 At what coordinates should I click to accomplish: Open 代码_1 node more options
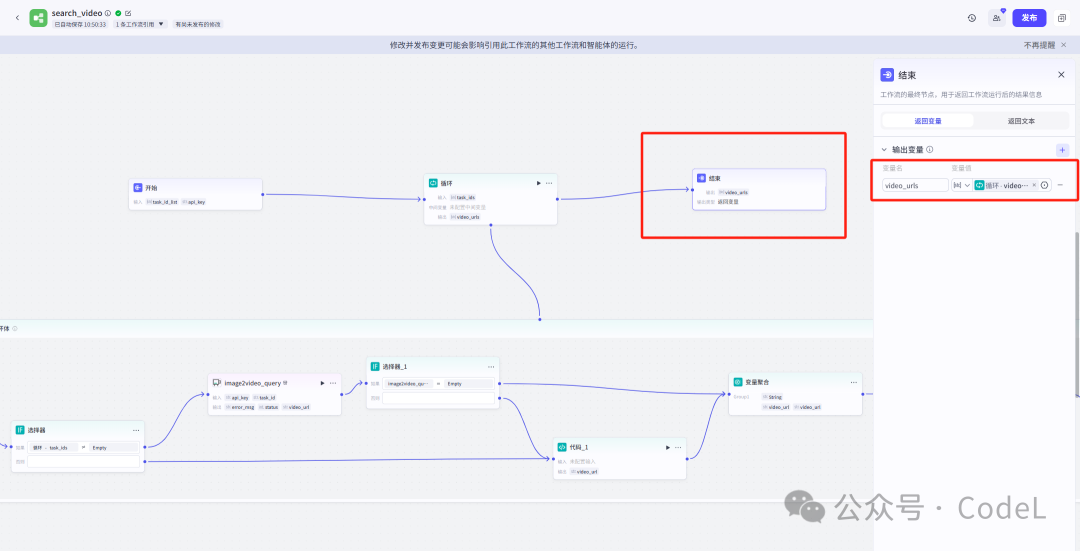click(678, 447)
